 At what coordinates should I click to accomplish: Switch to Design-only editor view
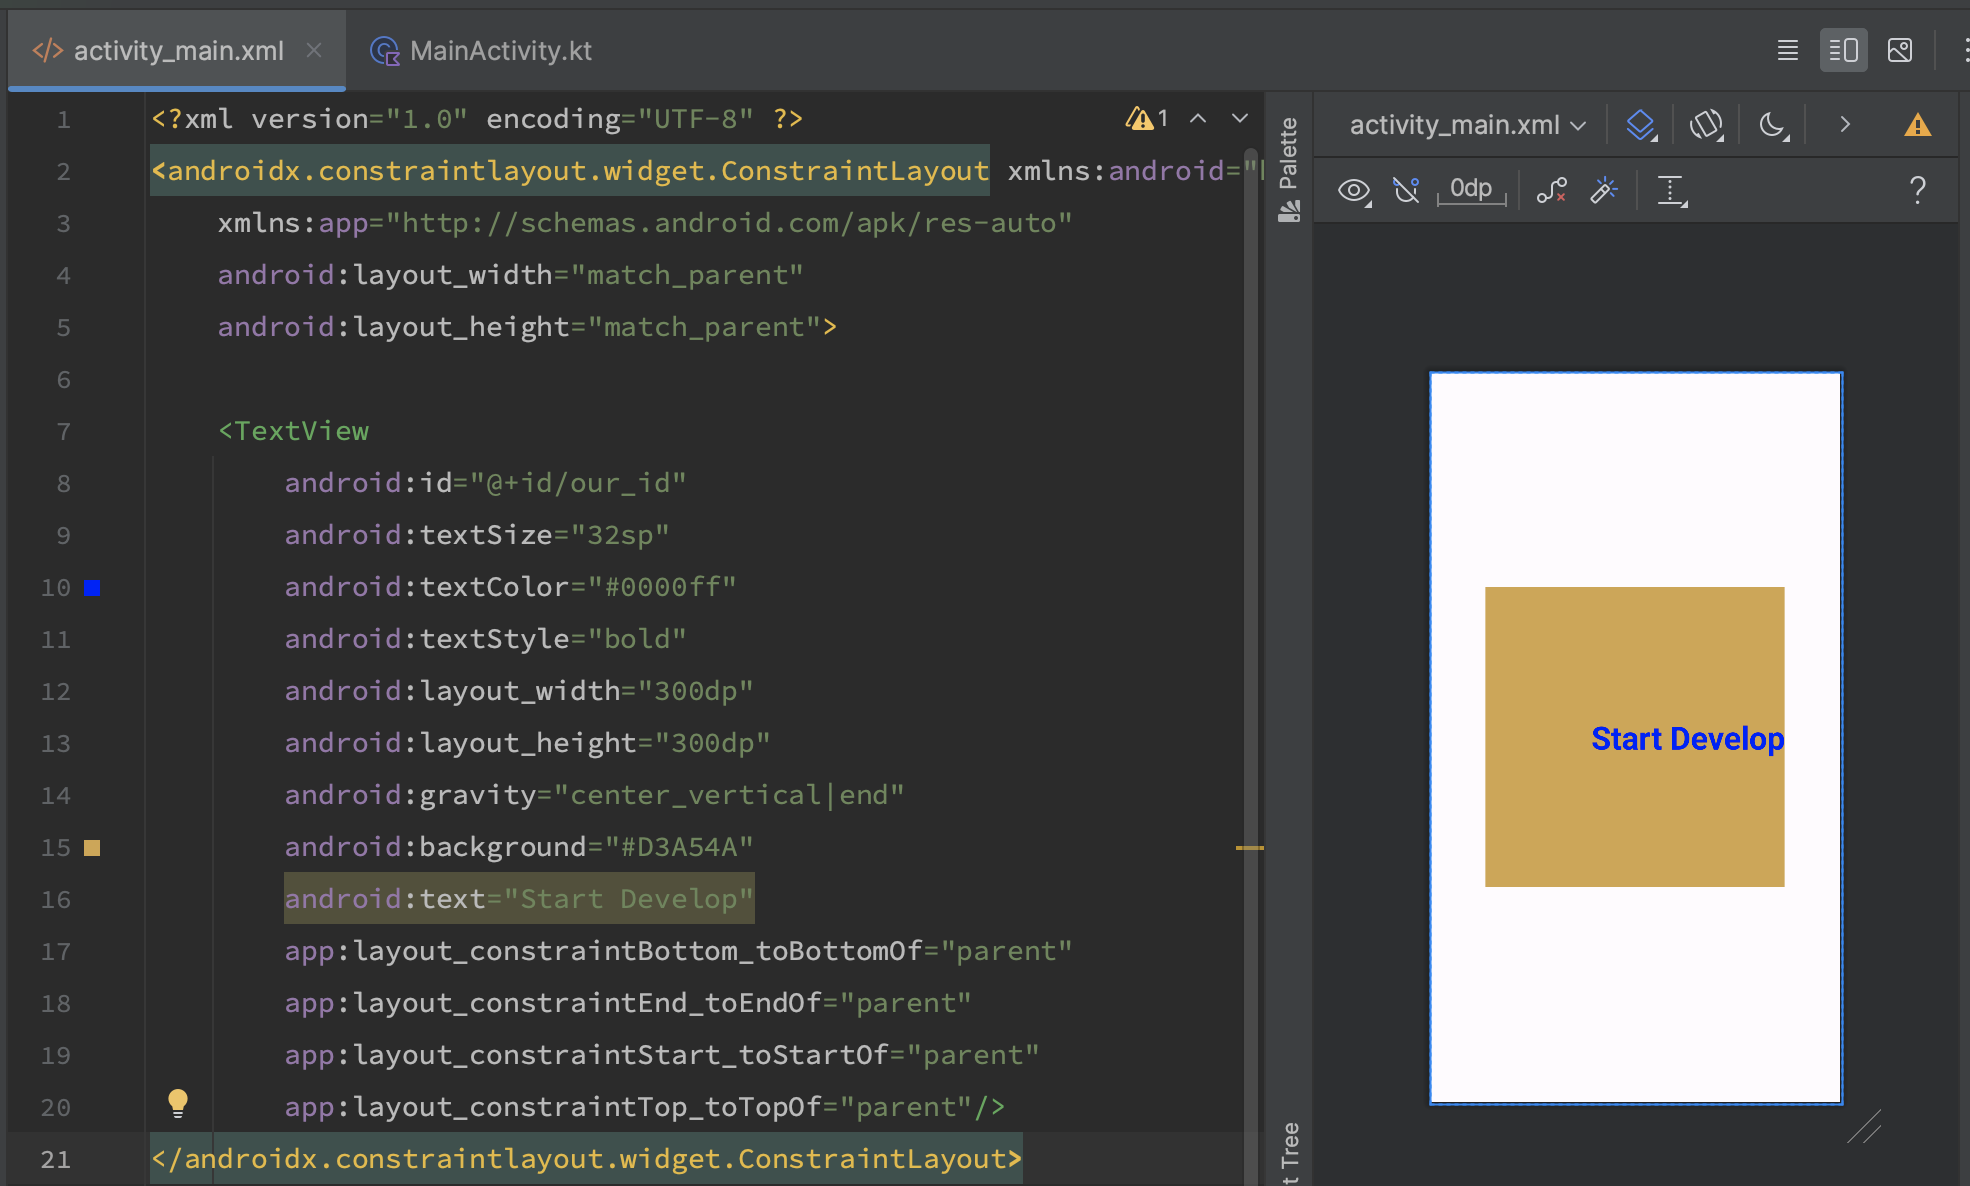click(x=1900, y=50)
